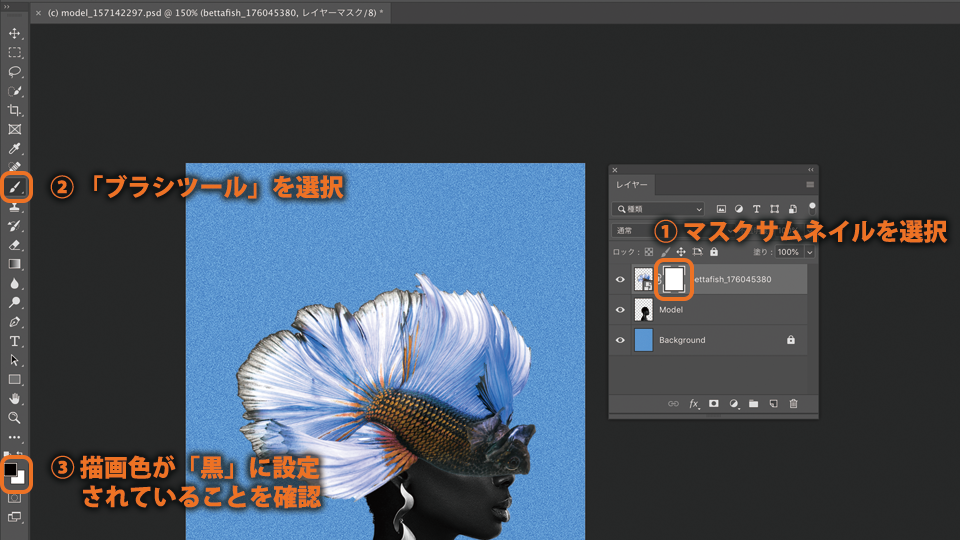This screenshot has height=540, width=960.
Task: Select the Crop tool
Action: 14,110
